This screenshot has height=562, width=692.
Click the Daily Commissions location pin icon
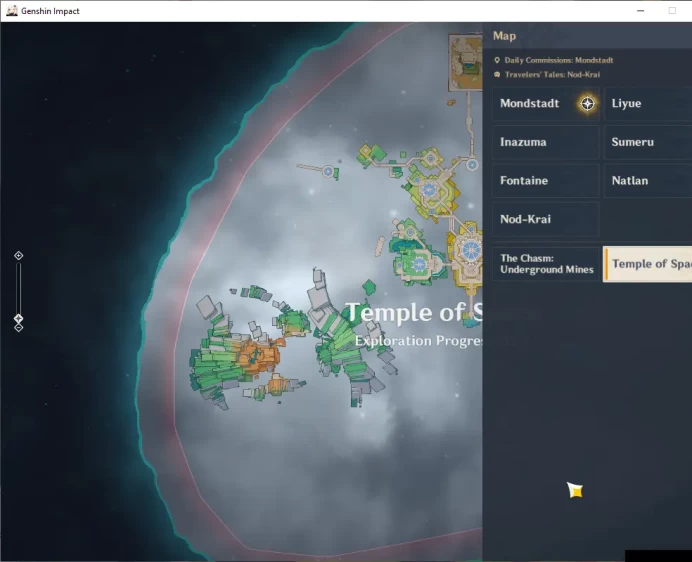click(497, 60)
